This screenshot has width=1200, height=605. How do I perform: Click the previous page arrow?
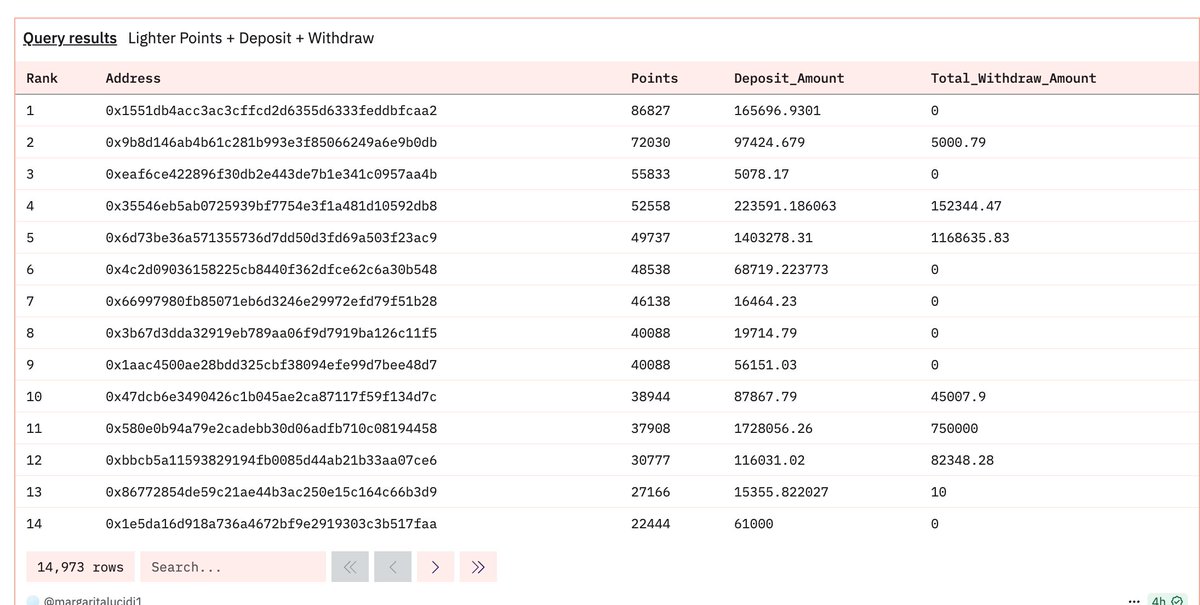(x=393, y=567)
